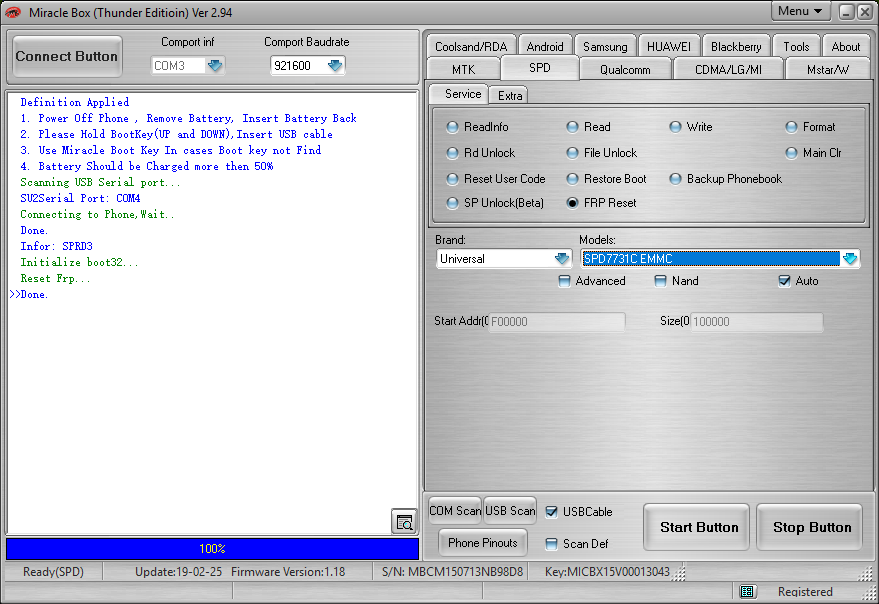Switch to the MTK tab

click(464, 70)
